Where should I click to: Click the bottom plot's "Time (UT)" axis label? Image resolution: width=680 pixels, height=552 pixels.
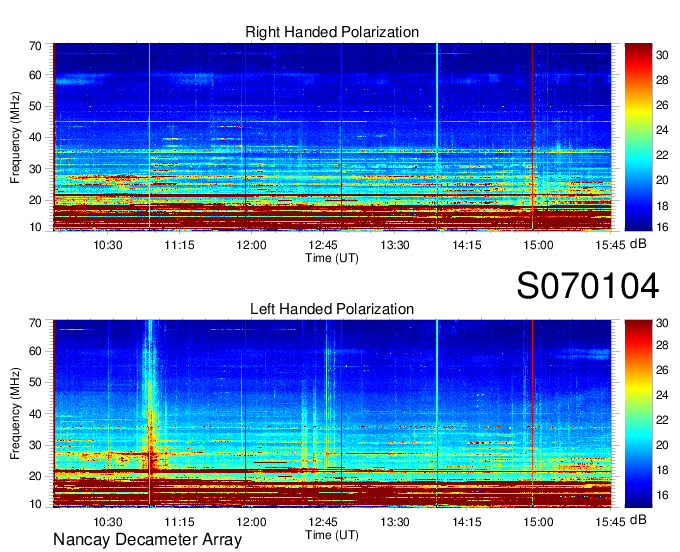tap(332, 535)
